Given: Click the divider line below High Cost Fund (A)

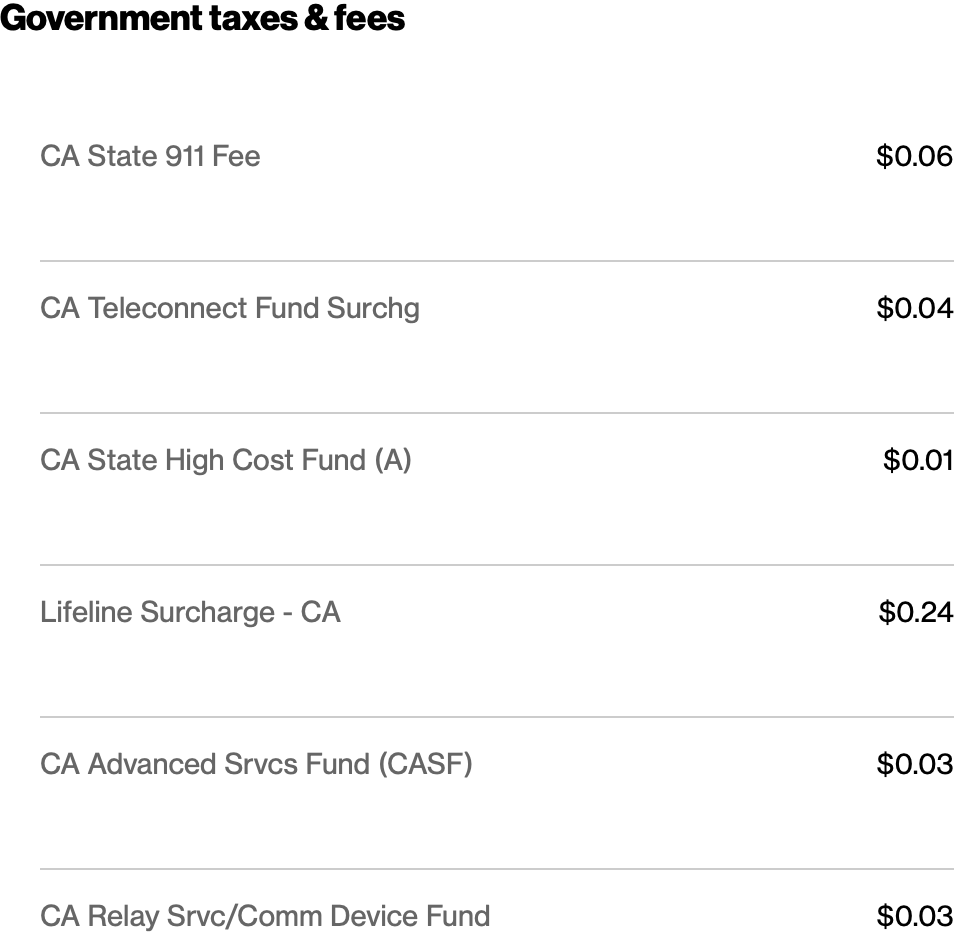Looking at the screenshot, I should (497, 565).
